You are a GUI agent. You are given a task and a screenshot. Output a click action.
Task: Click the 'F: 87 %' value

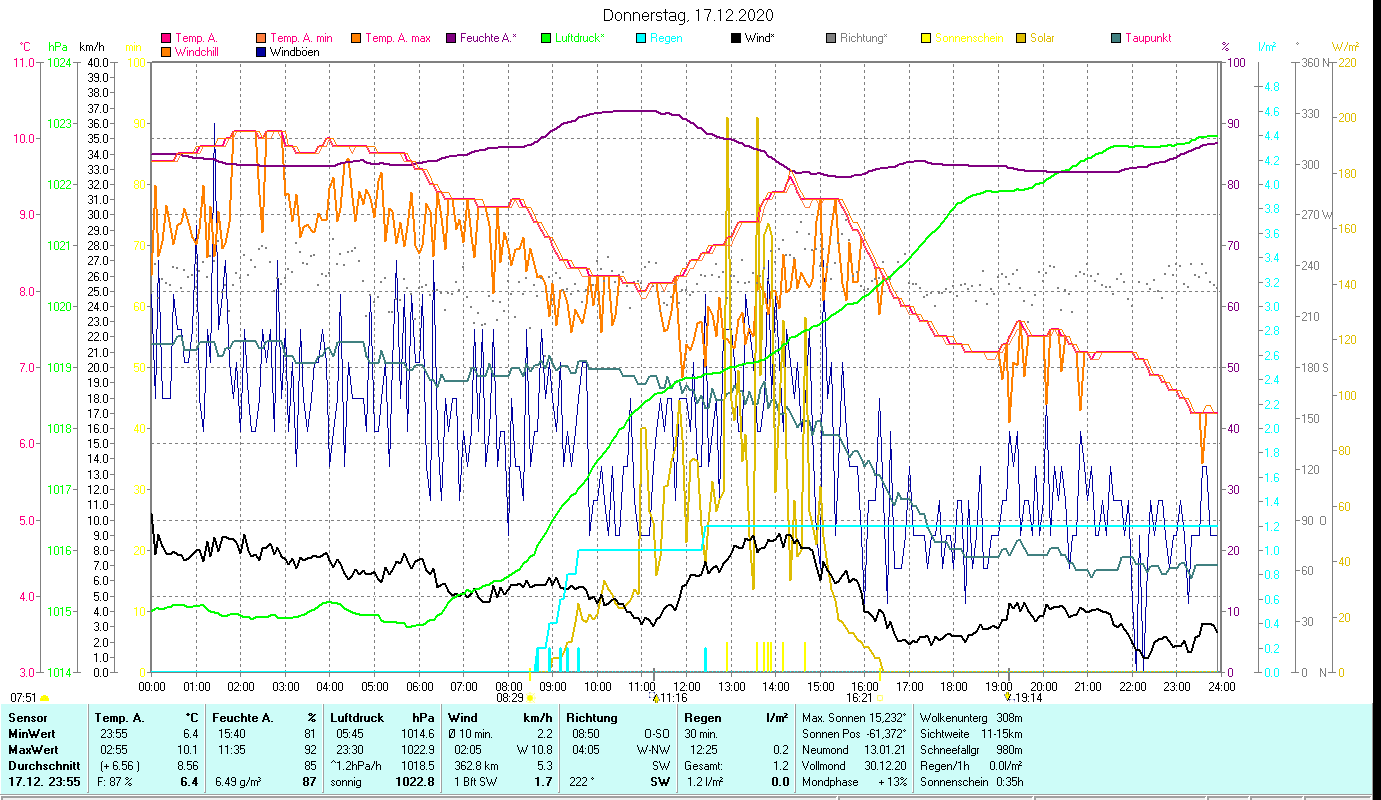click(115, 782)
